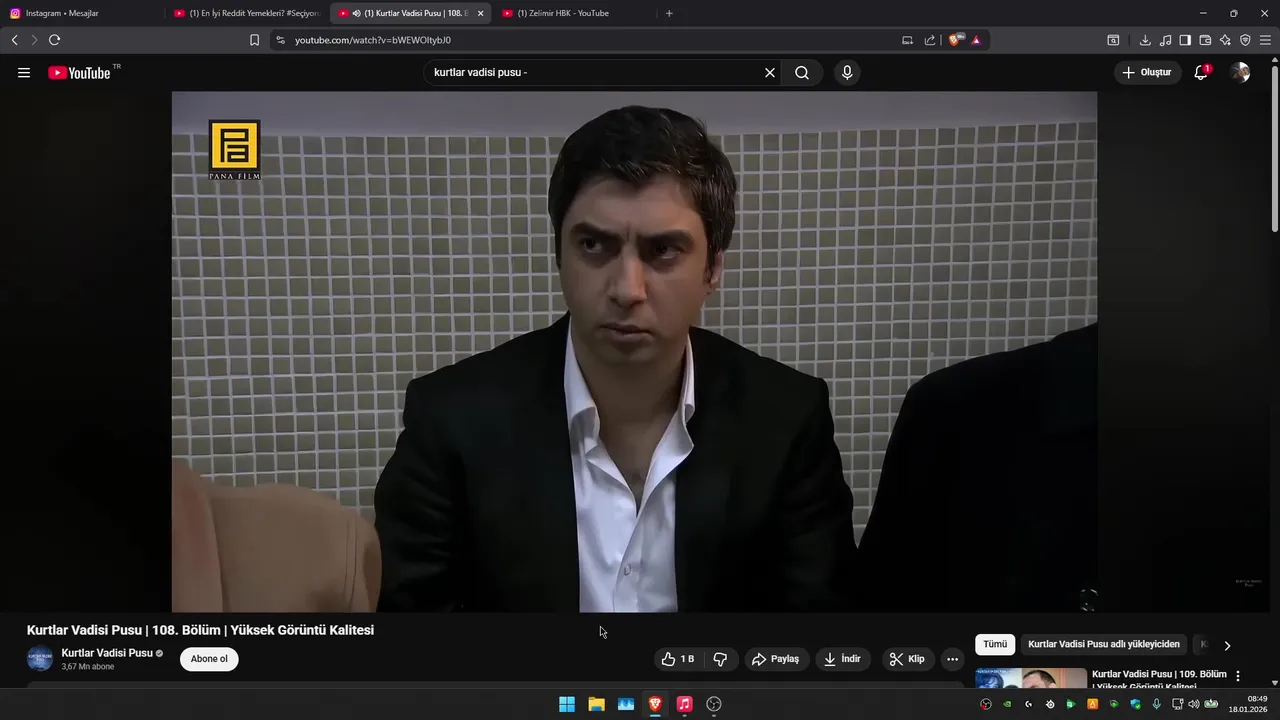Select the Tümü filter chip

(x=995, y=645)
